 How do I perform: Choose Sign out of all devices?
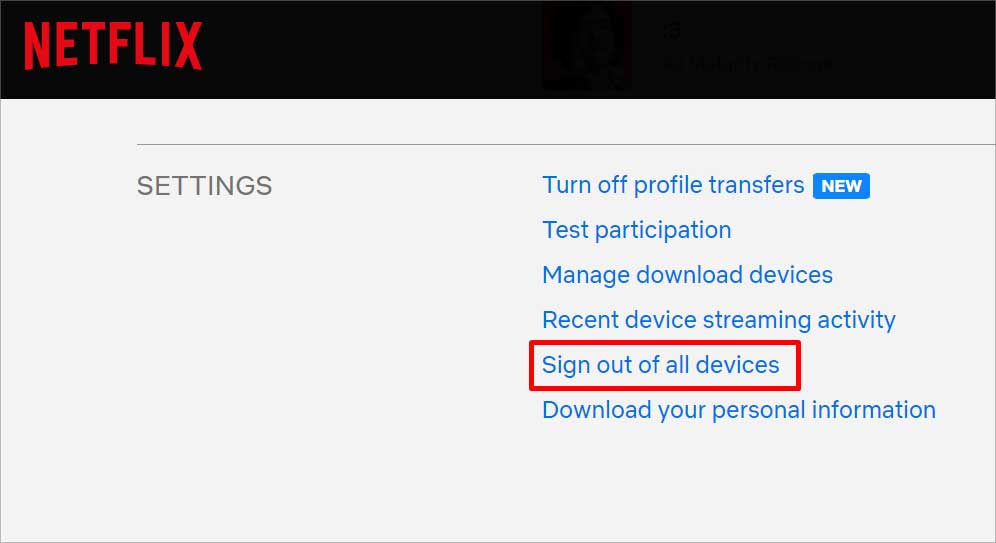pos(661,365)
